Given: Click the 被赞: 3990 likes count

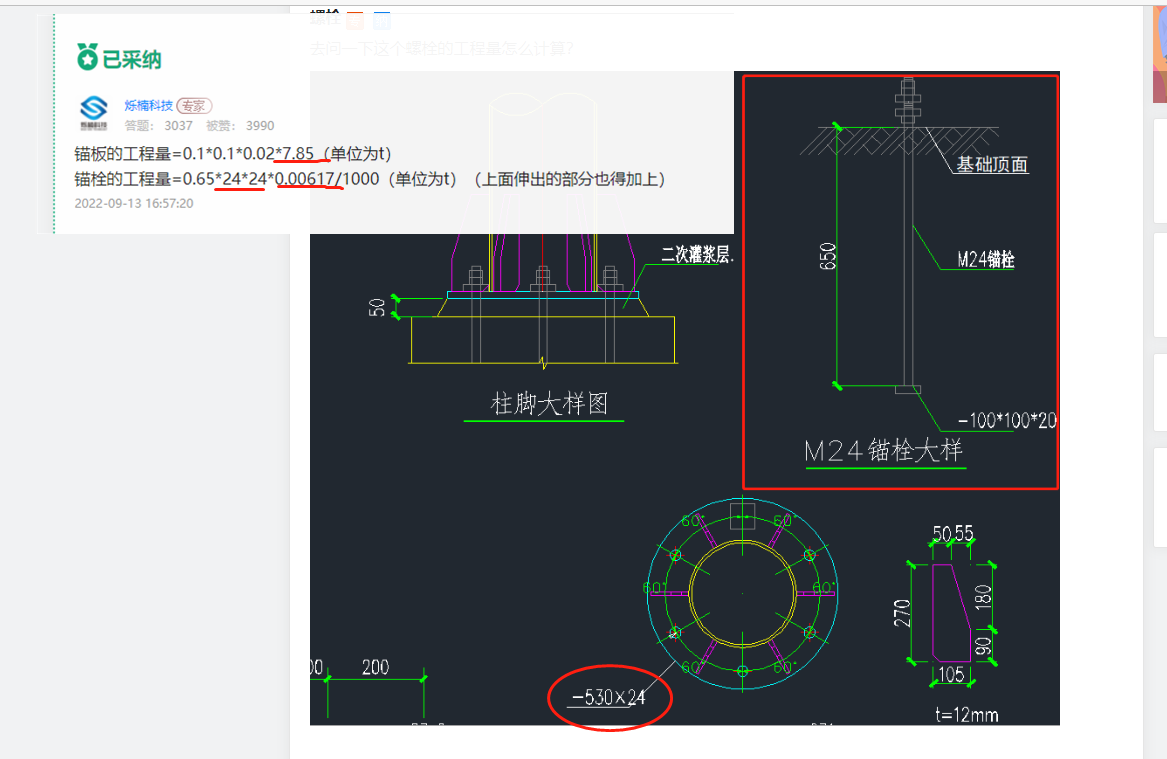Looking at the screenshot, I should click(240, 126).
